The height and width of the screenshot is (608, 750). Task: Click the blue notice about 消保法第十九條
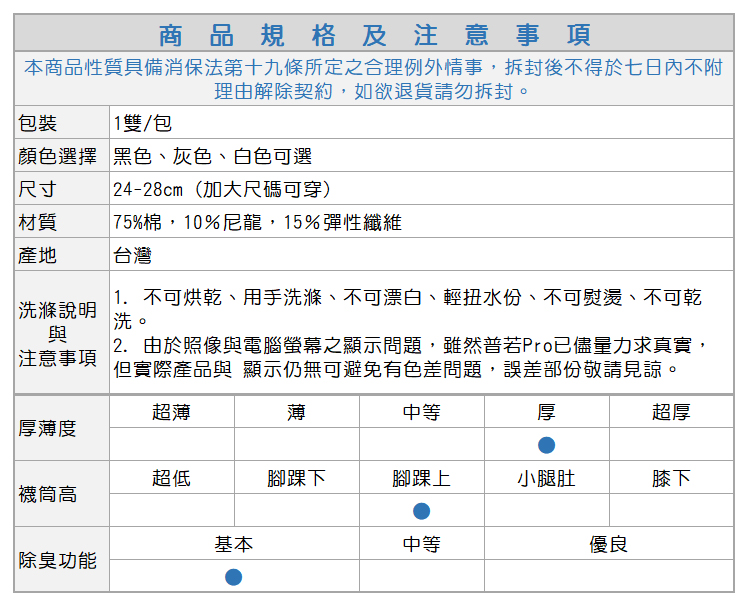(374, 79)
